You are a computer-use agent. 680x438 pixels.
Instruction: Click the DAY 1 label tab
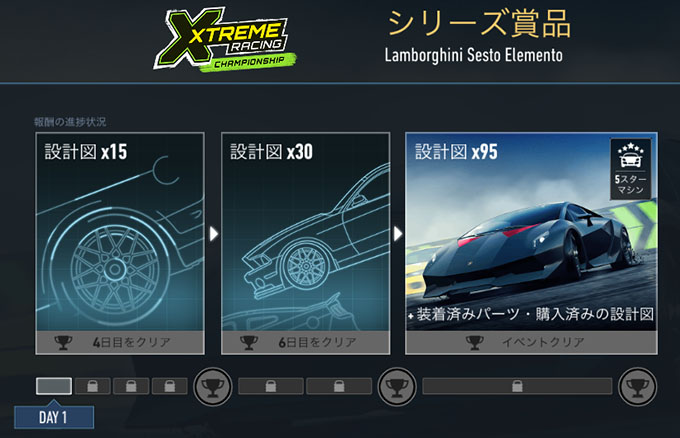[x=54, y=417]
